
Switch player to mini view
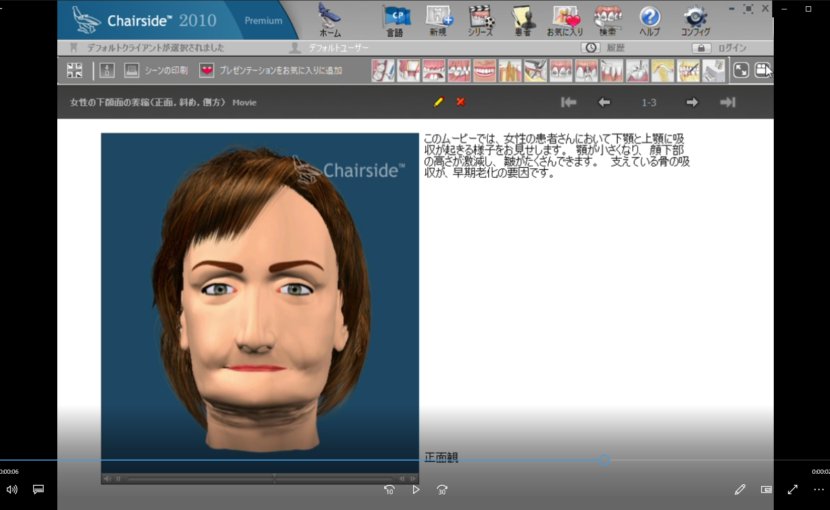tap(766, 489)
